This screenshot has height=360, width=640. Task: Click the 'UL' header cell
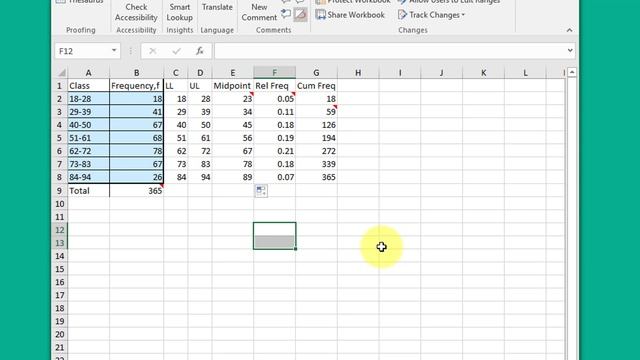tap(200, 86)
